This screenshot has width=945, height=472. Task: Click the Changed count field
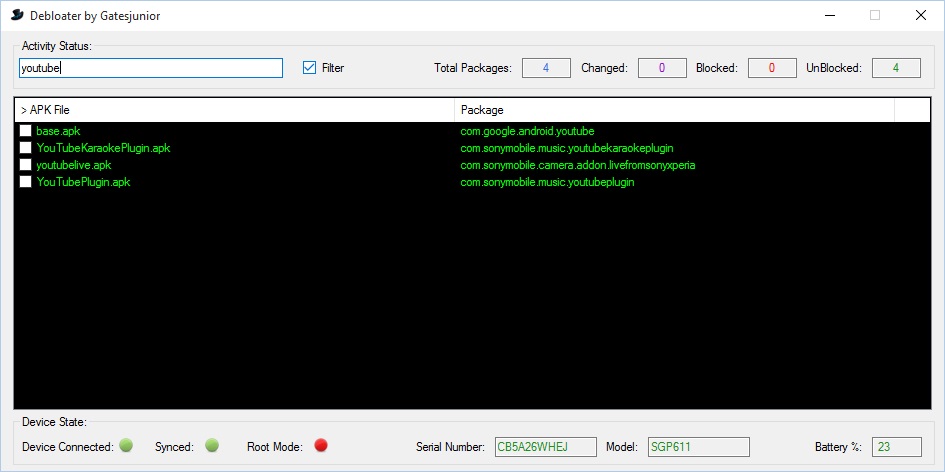[662, 68]
